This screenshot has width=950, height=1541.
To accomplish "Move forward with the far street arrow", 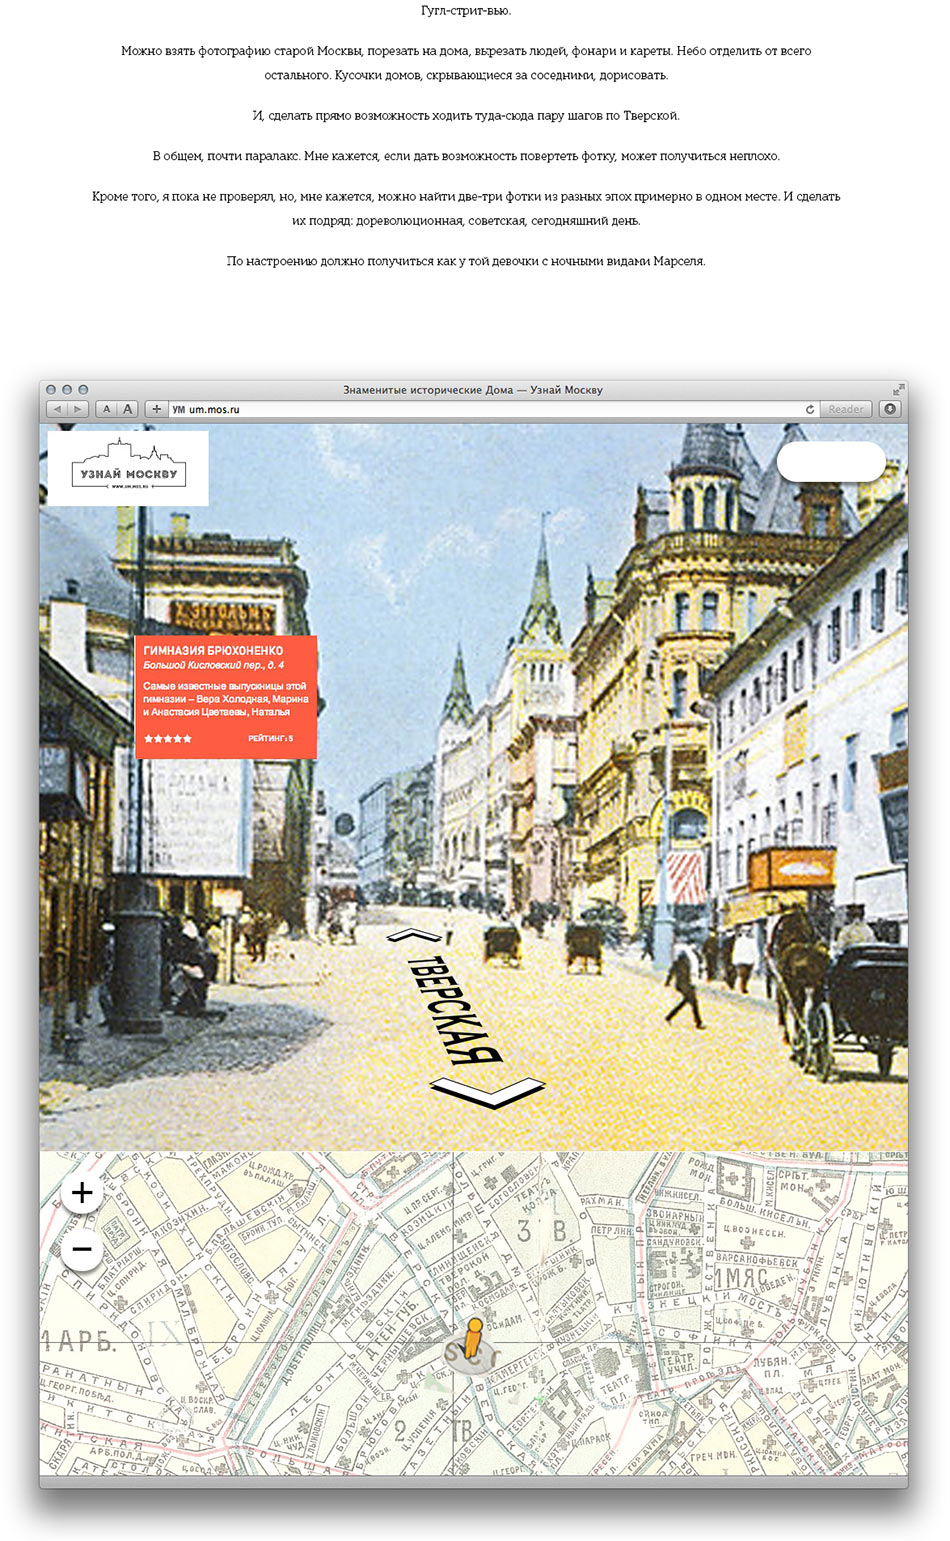I will click(411, 936).
